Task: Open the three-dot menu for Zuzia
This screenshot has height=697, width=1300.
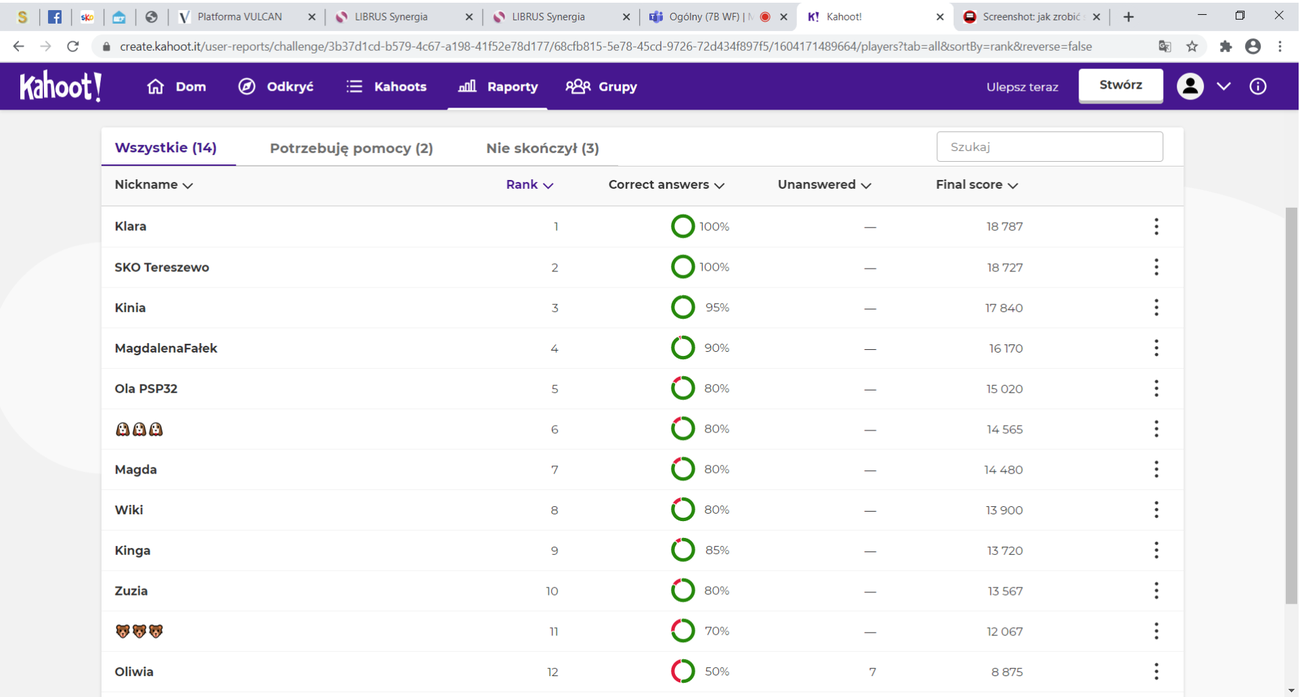Action: [x=1156, y=591]
